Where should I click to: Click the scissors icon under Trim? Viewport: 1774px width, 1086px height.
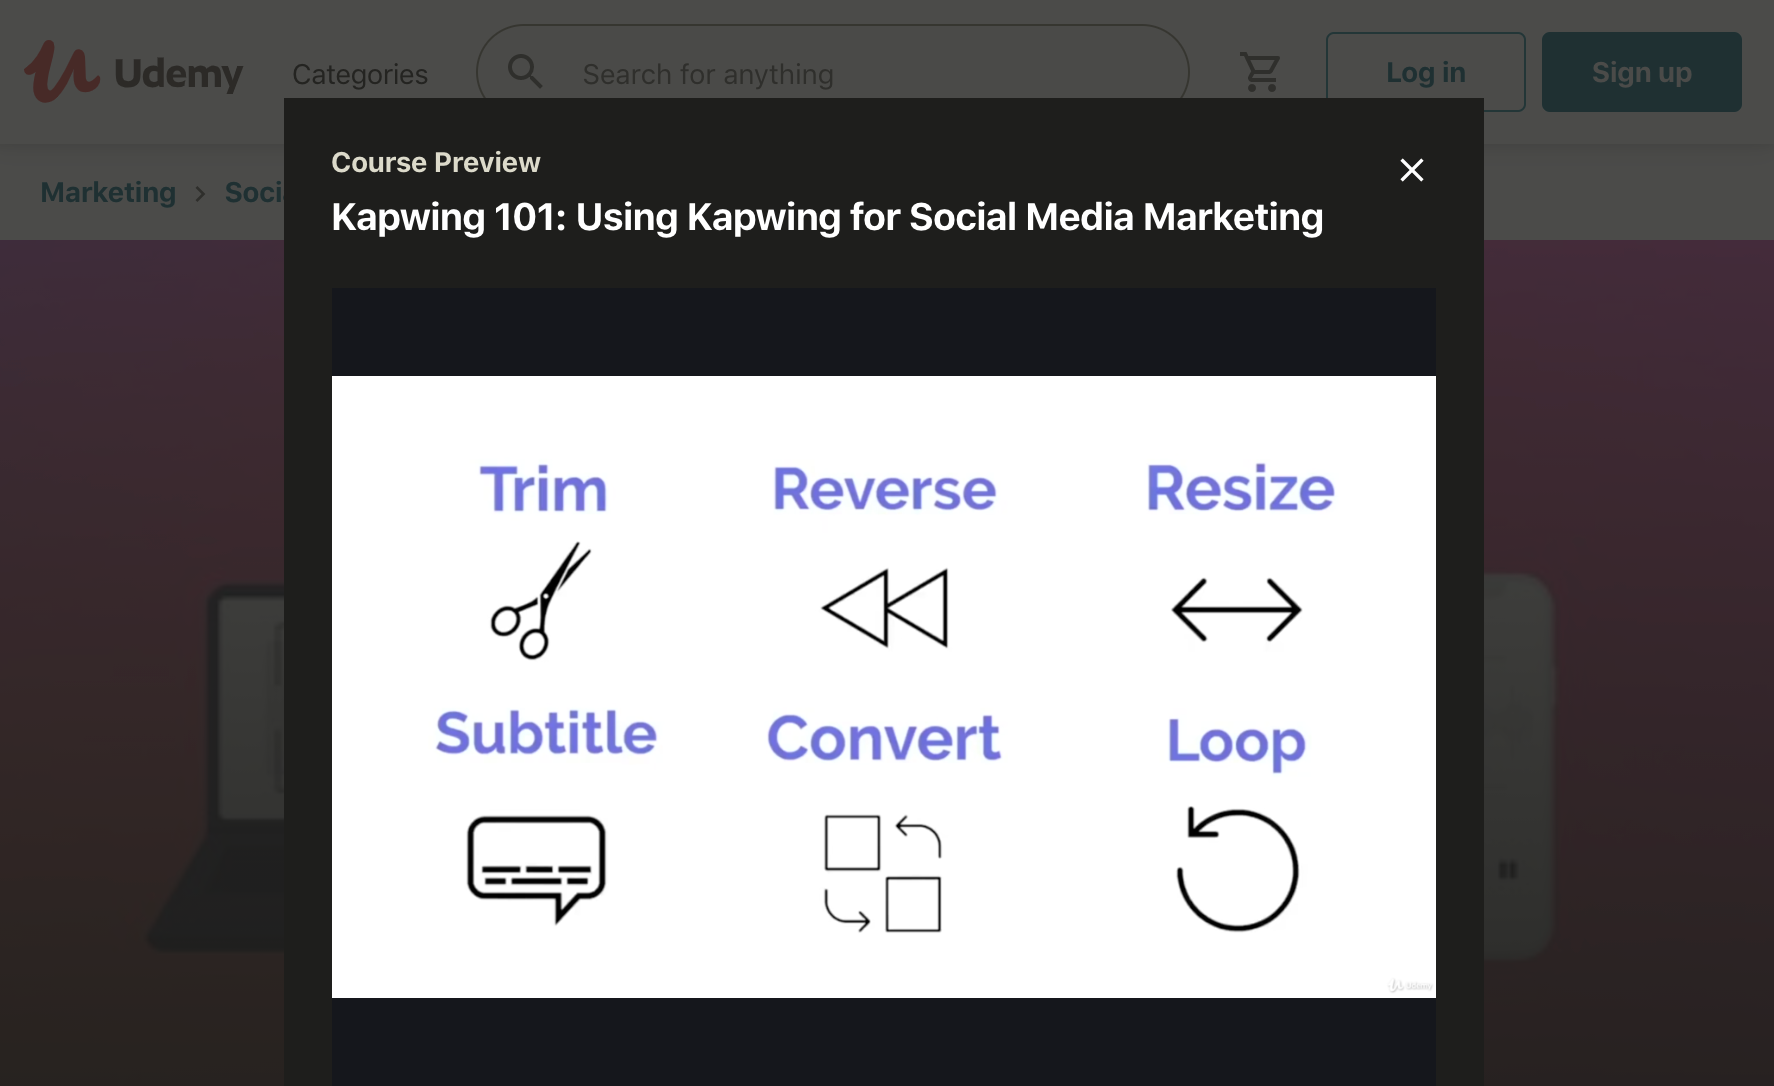(x=540, y=601)
